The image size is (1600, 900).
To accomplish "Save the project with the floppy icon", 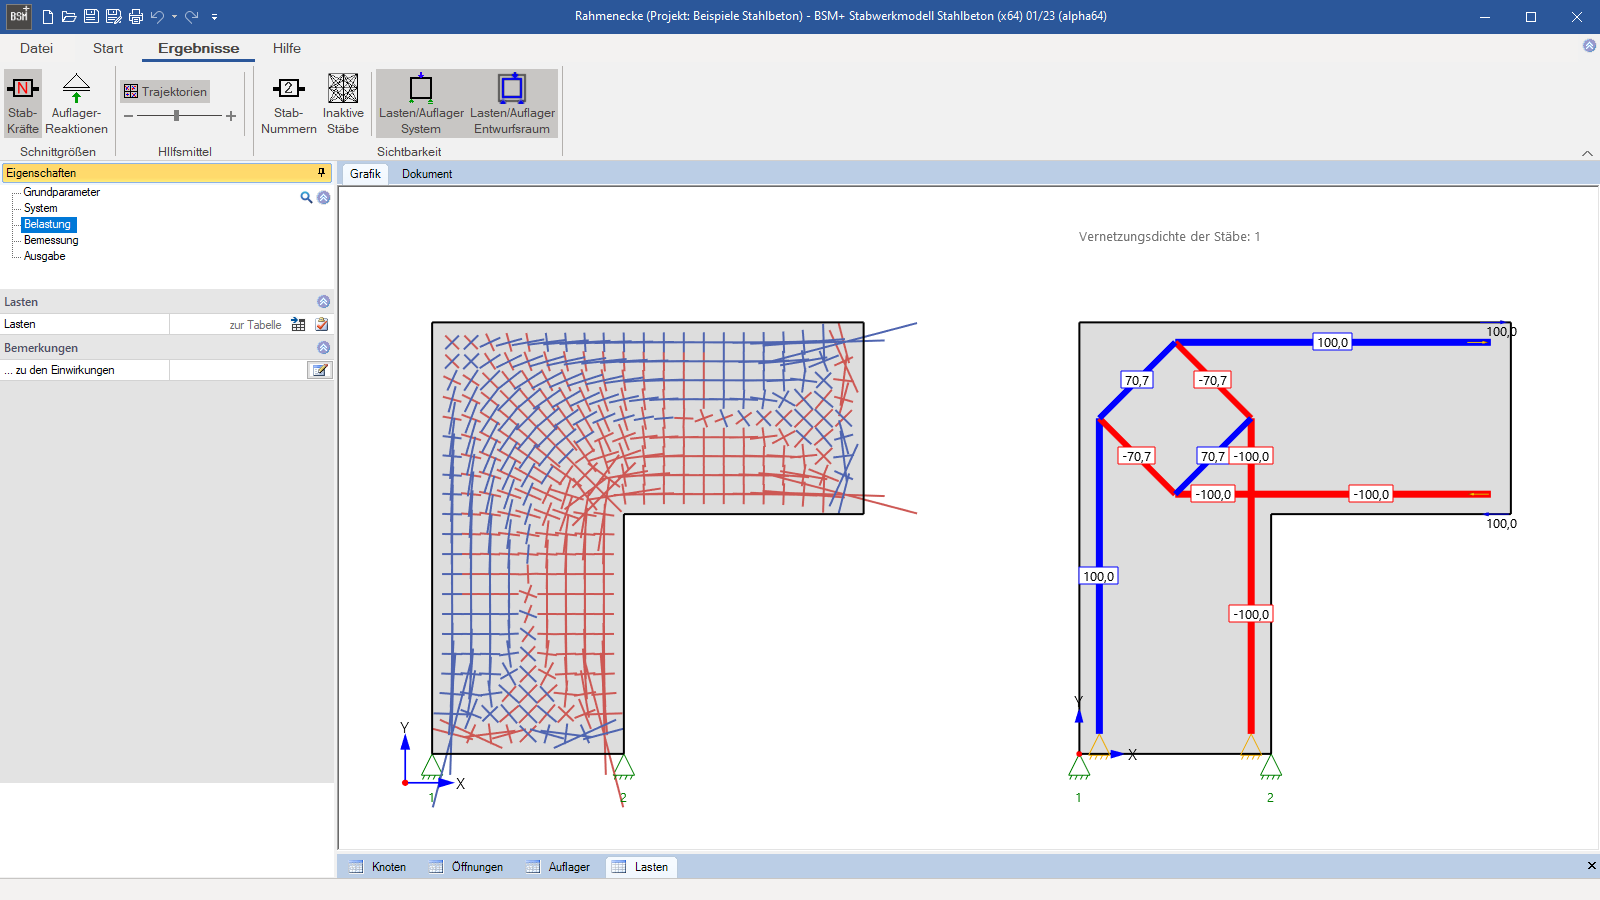I will click(91, 16).
